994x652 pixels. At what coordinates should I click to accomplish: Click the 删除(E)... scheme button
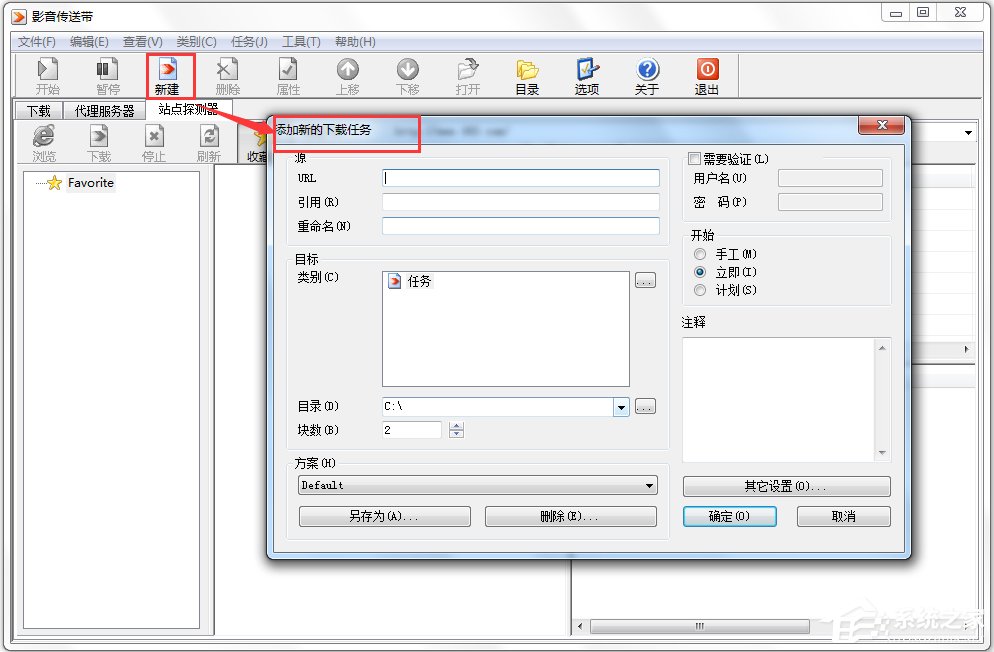click(571, 516)
